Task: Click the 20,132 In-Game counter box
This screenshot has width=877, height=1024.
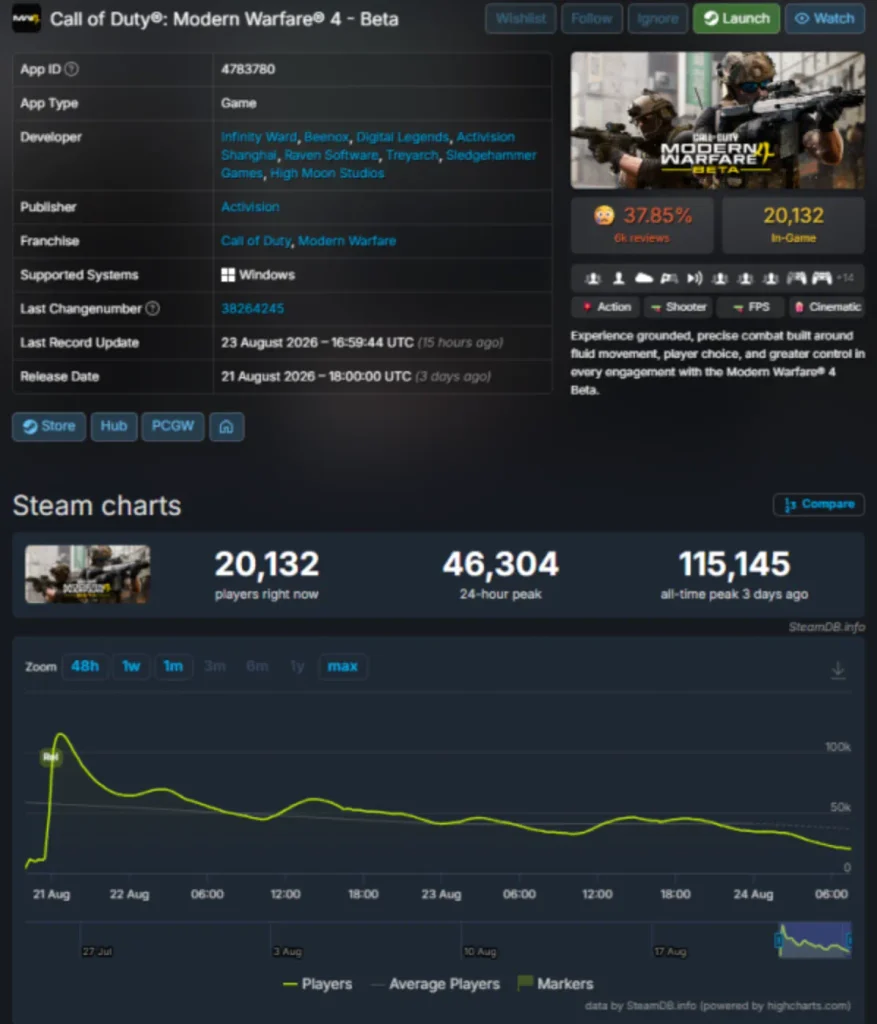Action: click(793, 224)
